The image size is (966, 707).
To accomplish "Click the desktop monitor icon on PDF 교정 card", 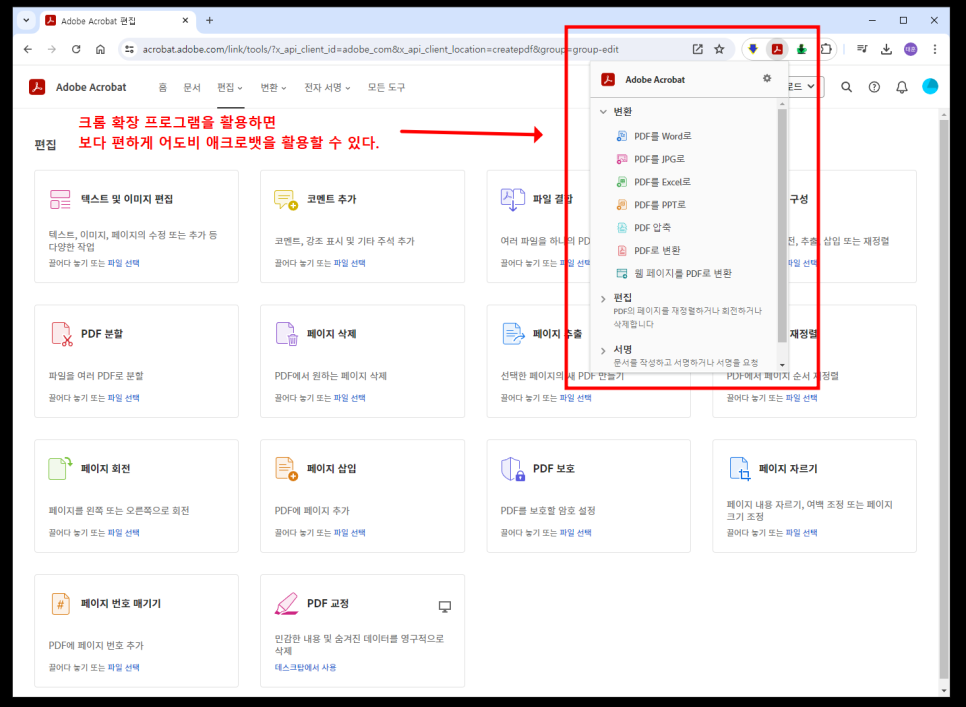I will 445,607.
